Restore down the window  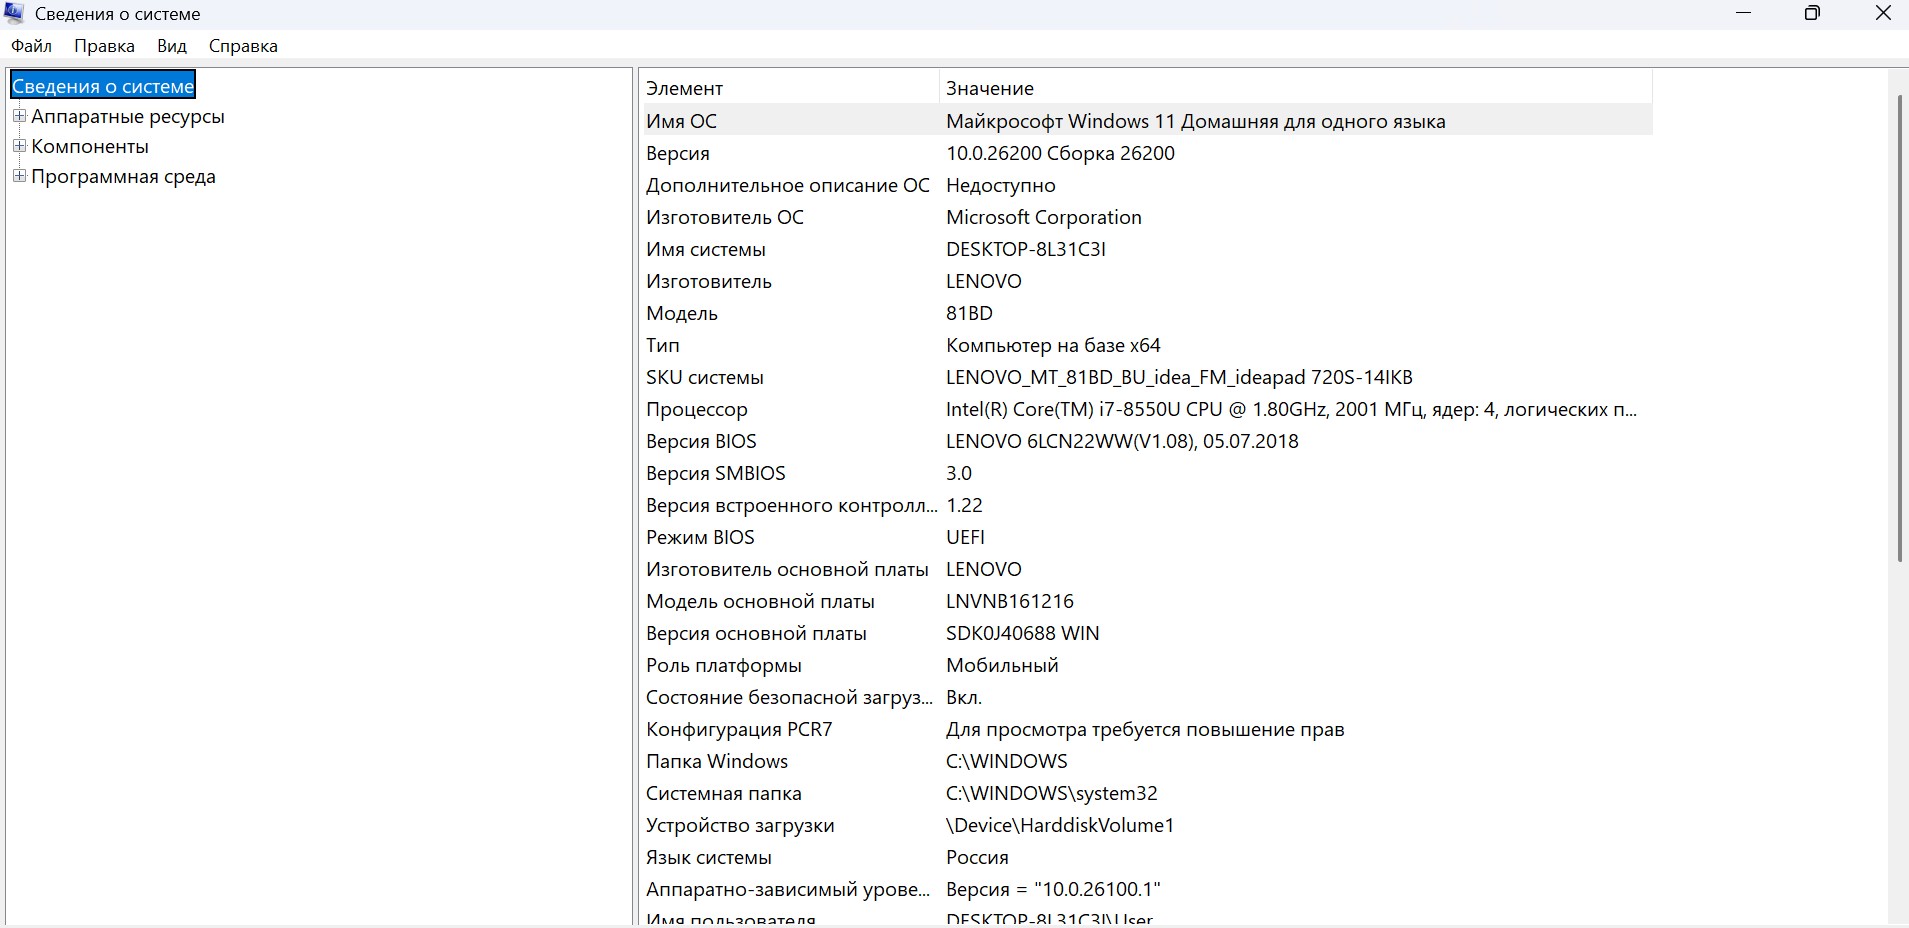[1812, 14]
